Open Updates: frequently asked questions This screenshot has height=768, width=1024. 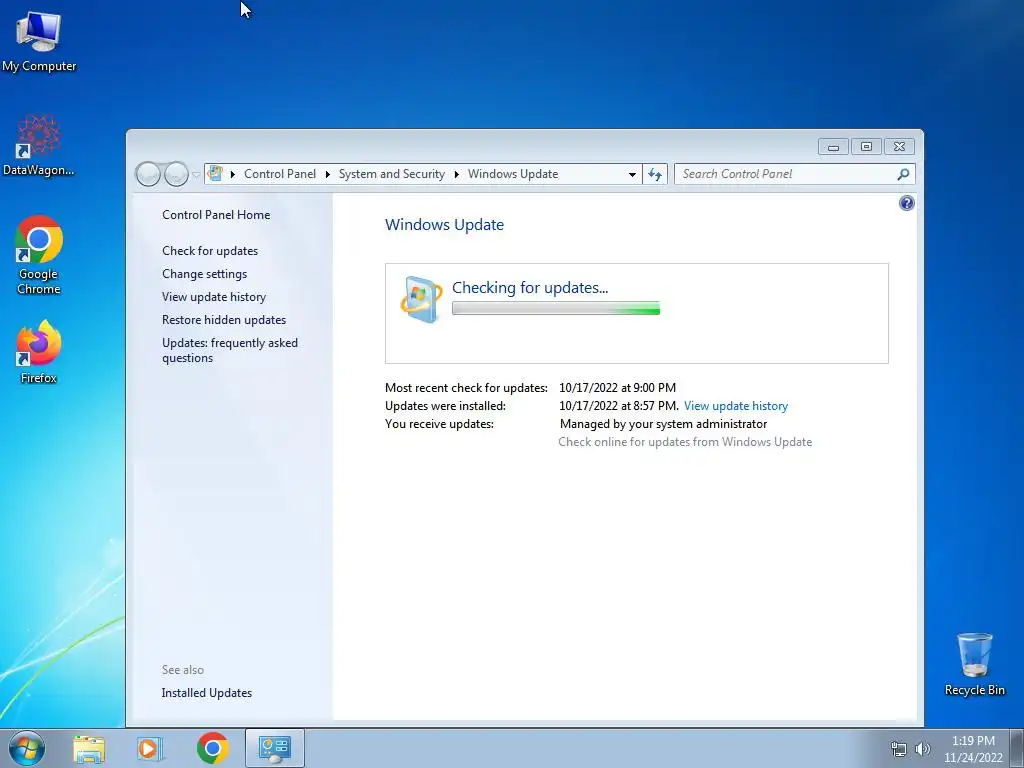(x=230, y=350)
